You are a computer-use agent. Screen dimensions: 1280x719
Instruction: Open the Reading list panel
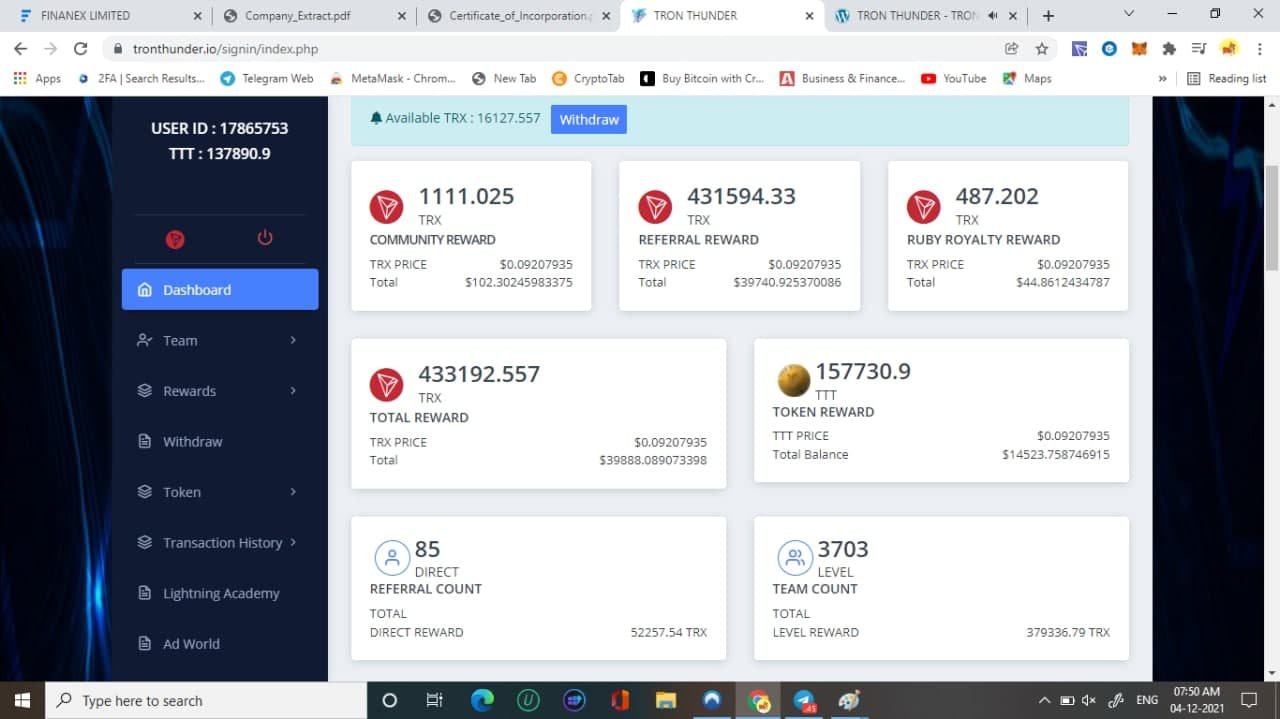coord(1226,78)
